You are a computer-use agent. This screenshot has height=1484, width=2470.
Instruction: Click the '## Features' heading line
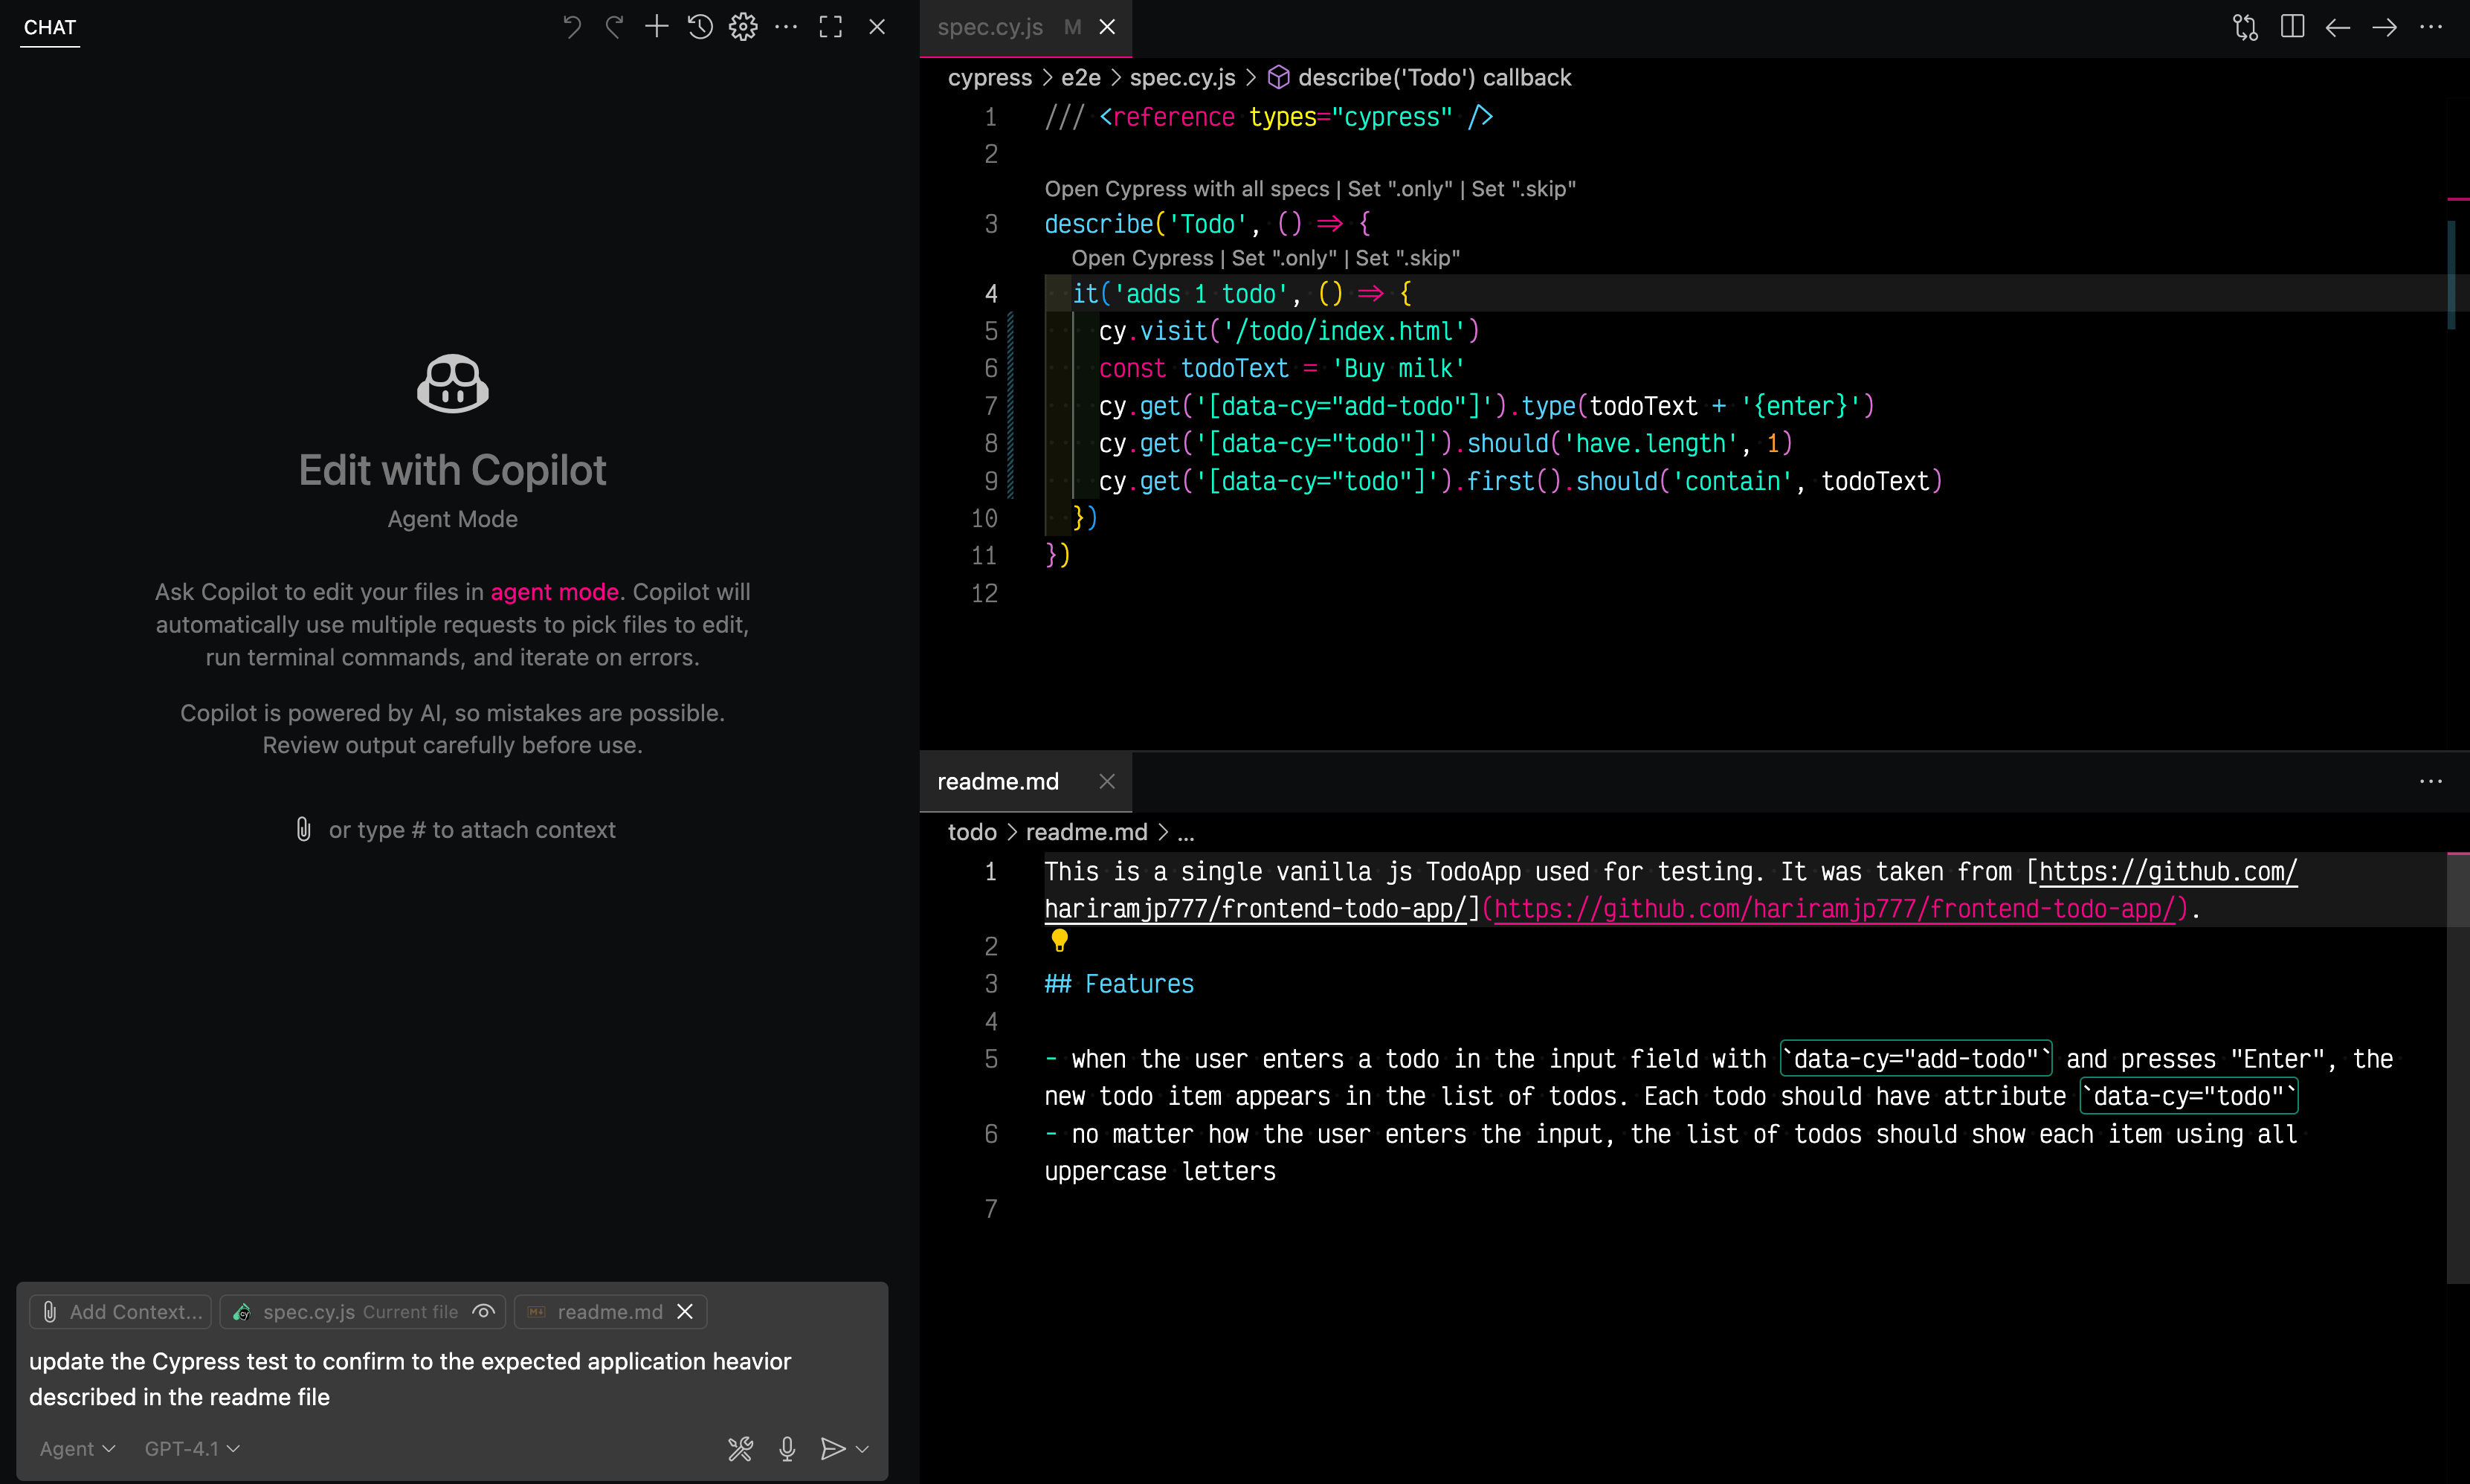pos(1119,984)
